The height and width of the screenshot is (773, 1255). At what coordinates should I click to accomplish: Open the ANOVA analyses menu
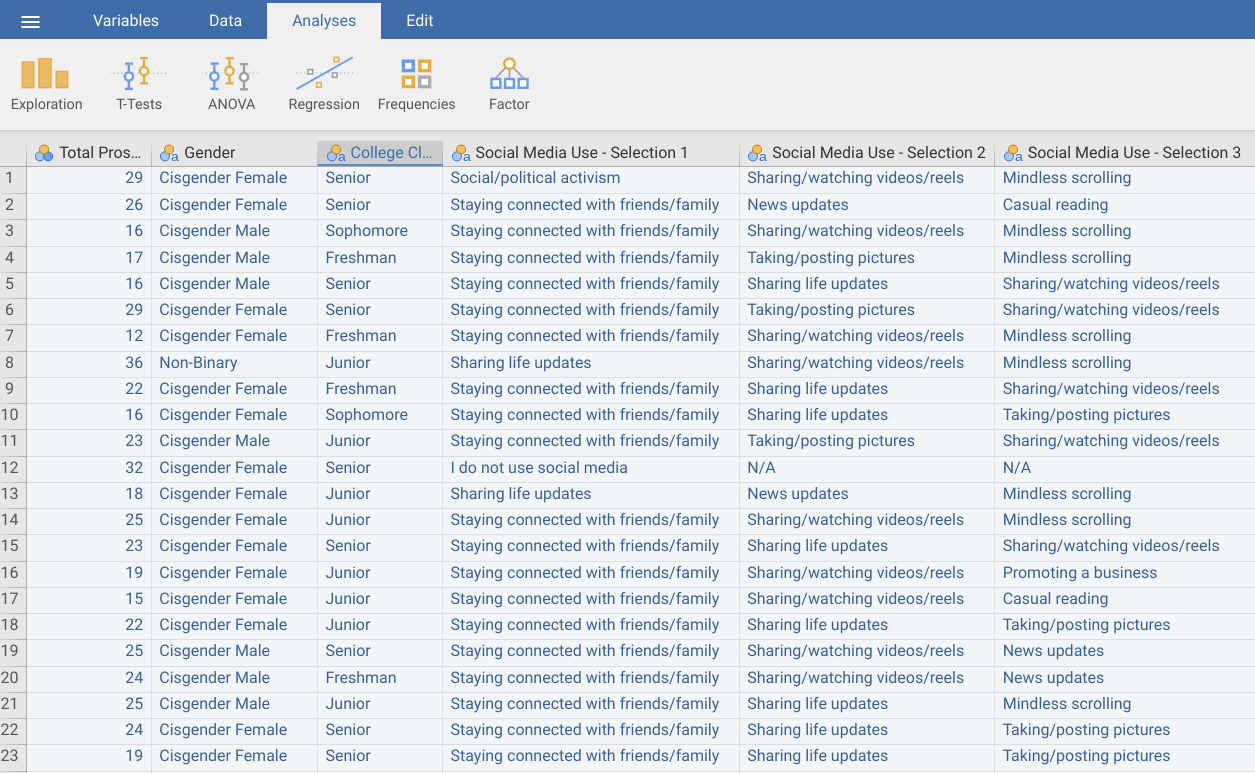[231, 84]
